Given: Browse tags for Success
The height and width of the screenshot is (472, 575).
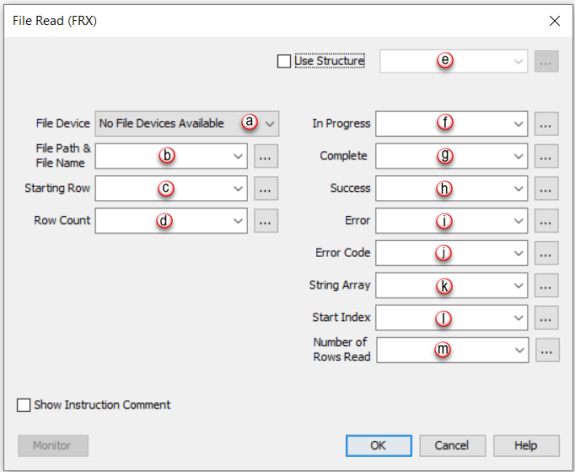Looking at the screenshot, I should click(x=546, y=189).
